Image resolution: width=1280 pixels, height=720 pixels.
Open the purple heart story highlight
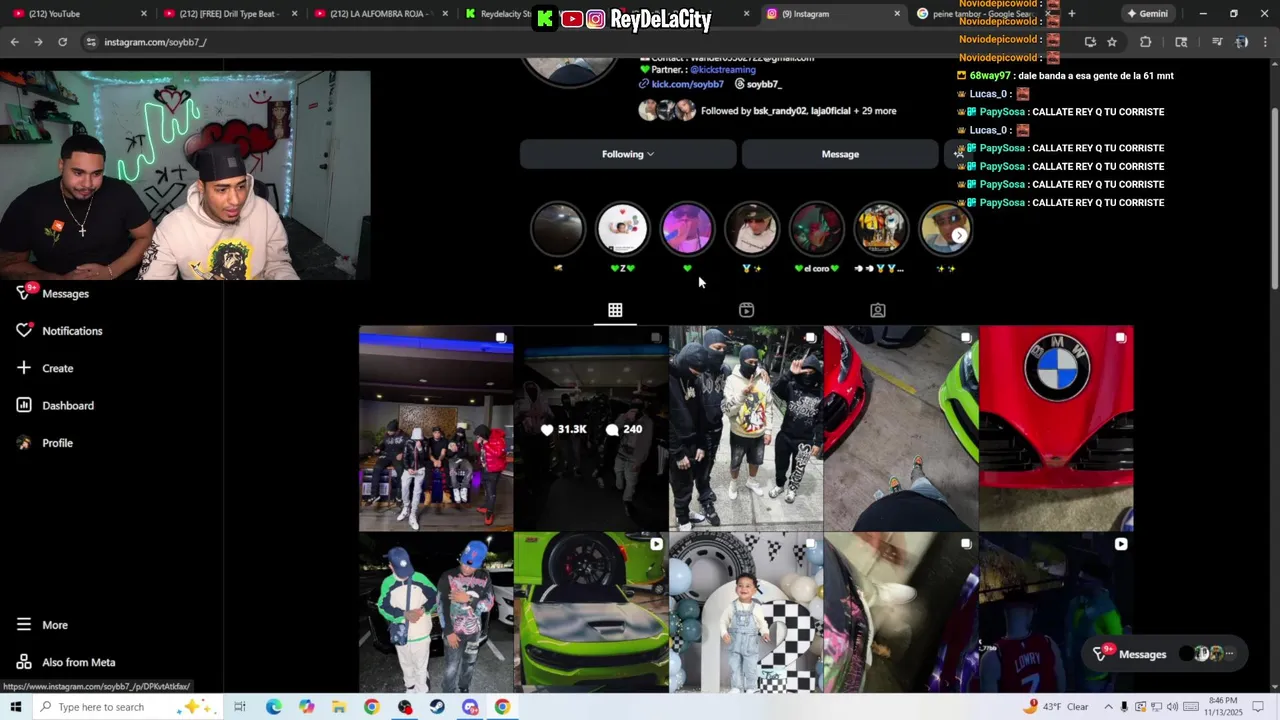687,229
